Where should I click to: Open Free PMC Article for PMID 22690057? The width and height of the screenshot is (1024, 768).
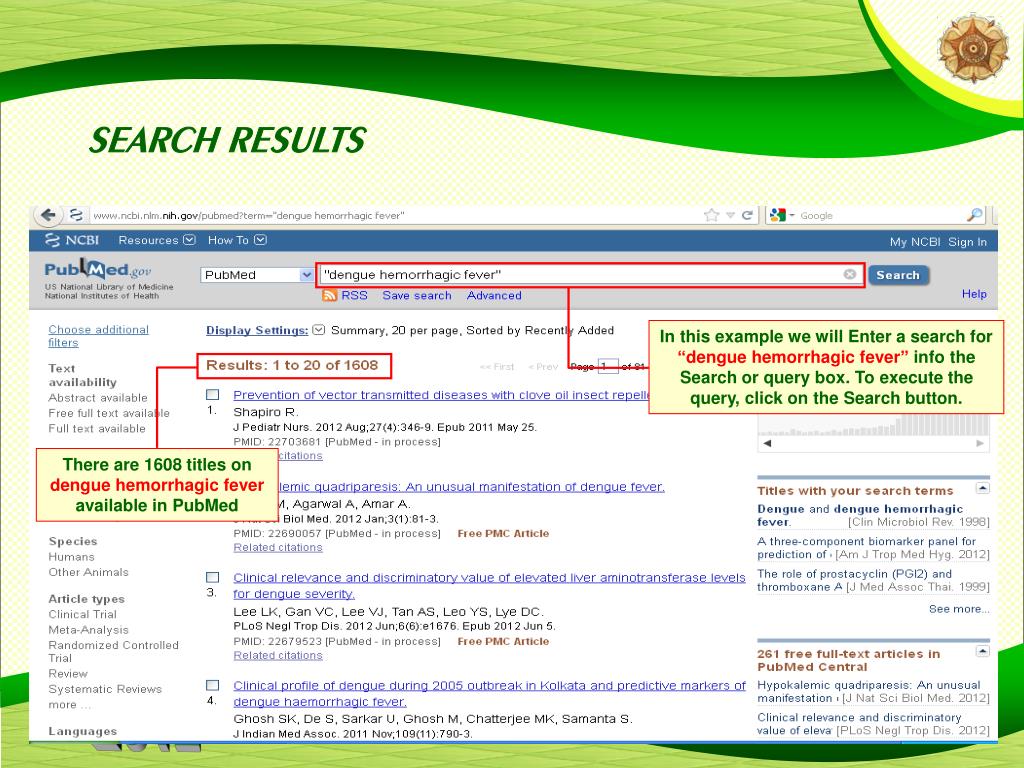[x=503, y=534]
